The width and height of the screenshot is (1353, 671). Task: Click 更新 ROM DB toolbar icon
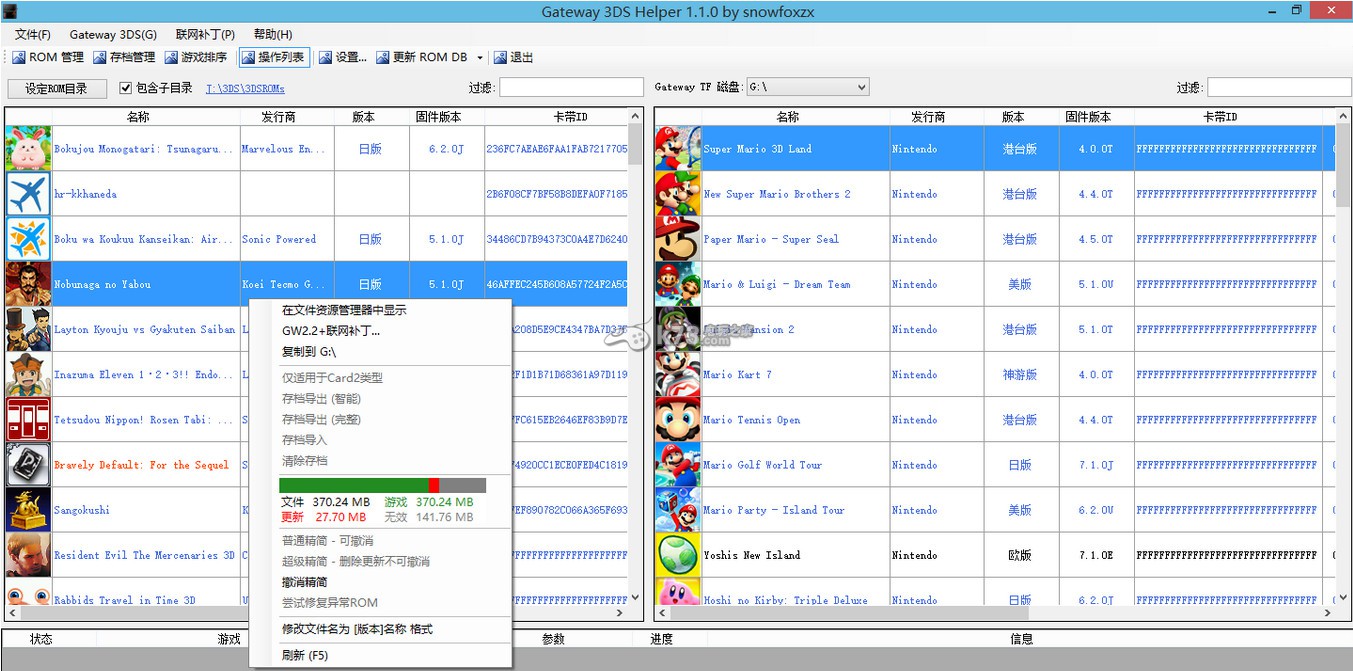click(383, 58)
